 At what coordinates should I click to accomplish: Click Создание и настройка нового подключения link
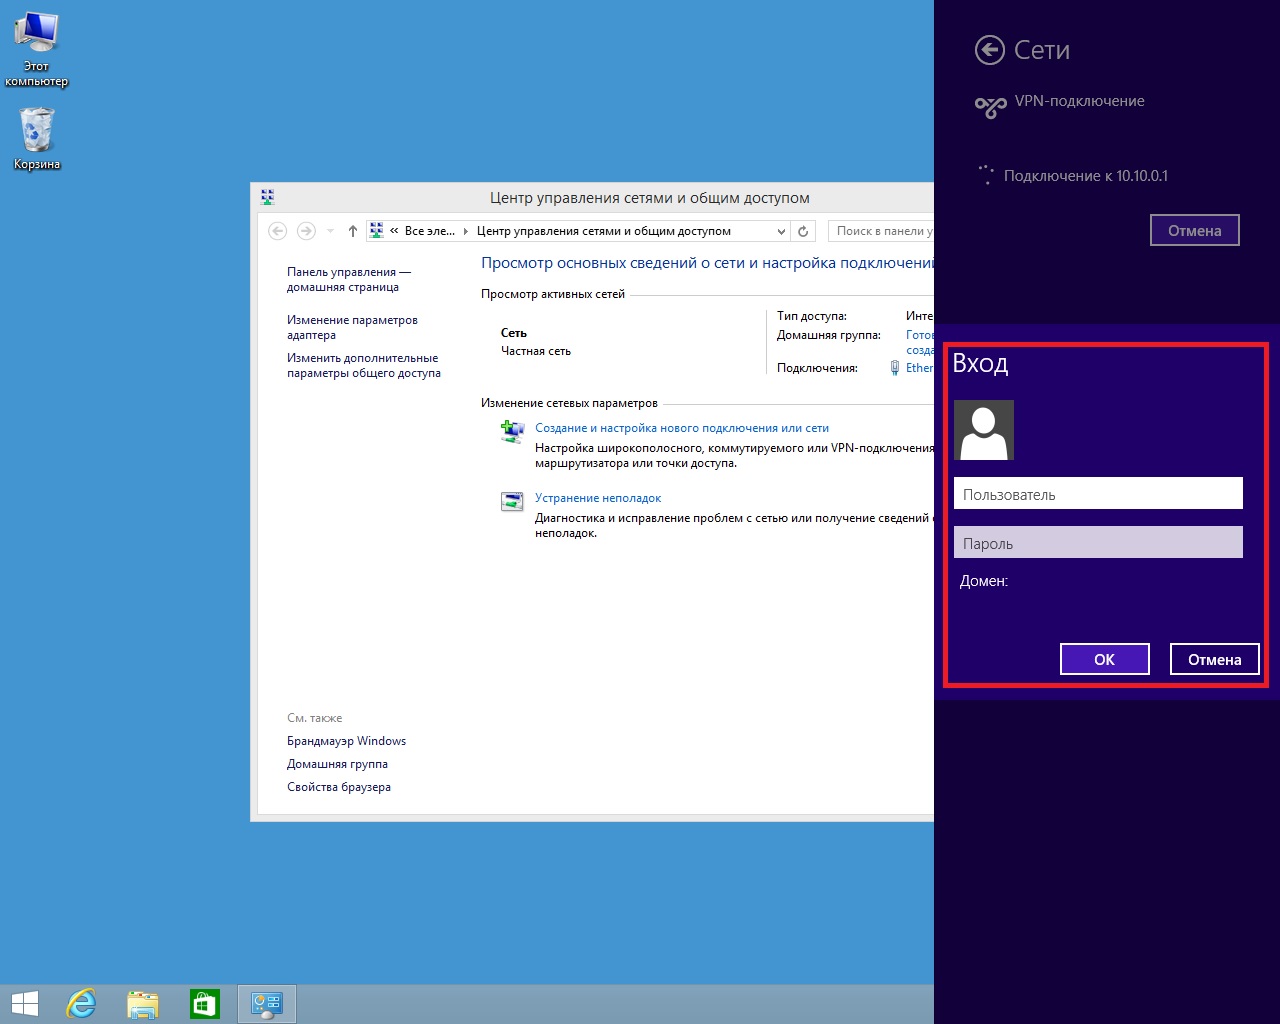coord(682,428)
